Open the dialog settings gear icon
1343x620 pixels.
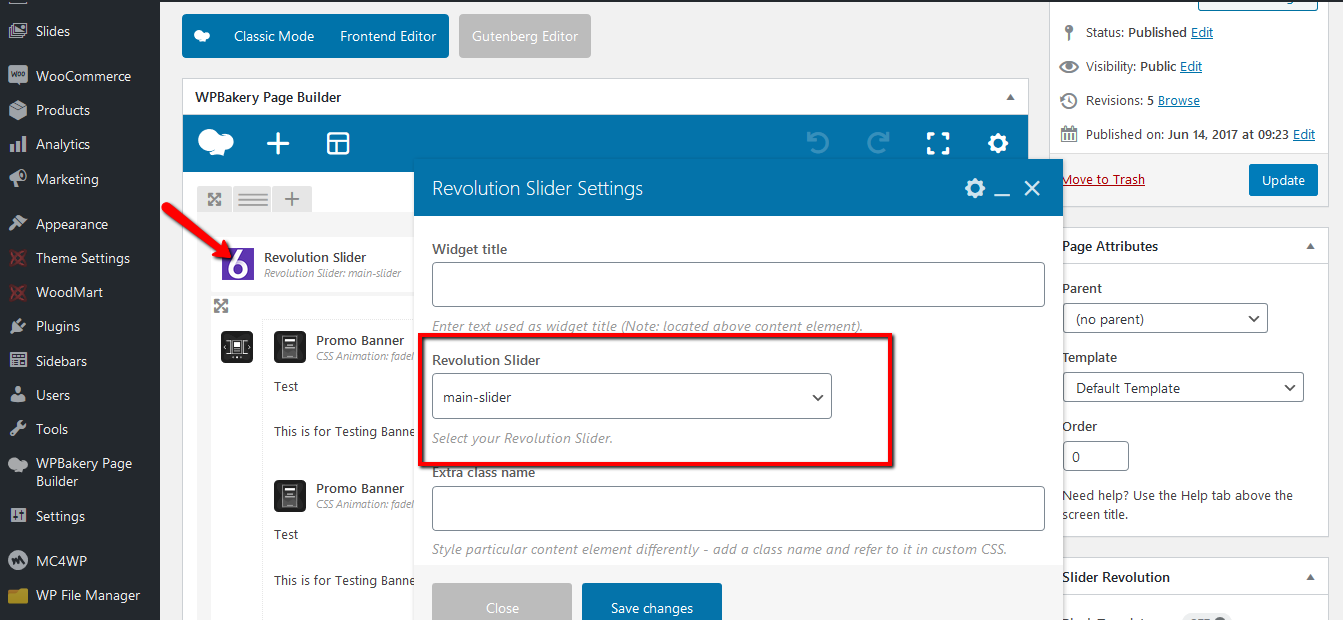click(975, 188)
